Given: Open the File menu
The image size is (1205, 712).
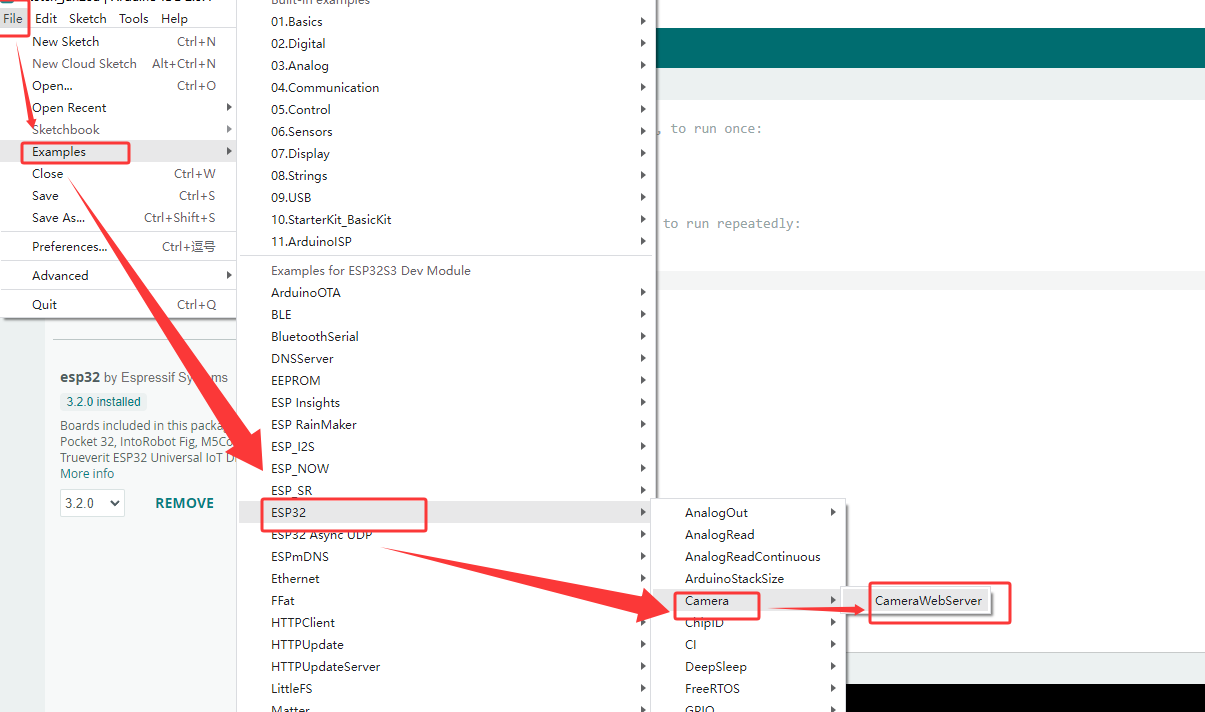Looking at the screenshot, I should [x=13, y=19].
